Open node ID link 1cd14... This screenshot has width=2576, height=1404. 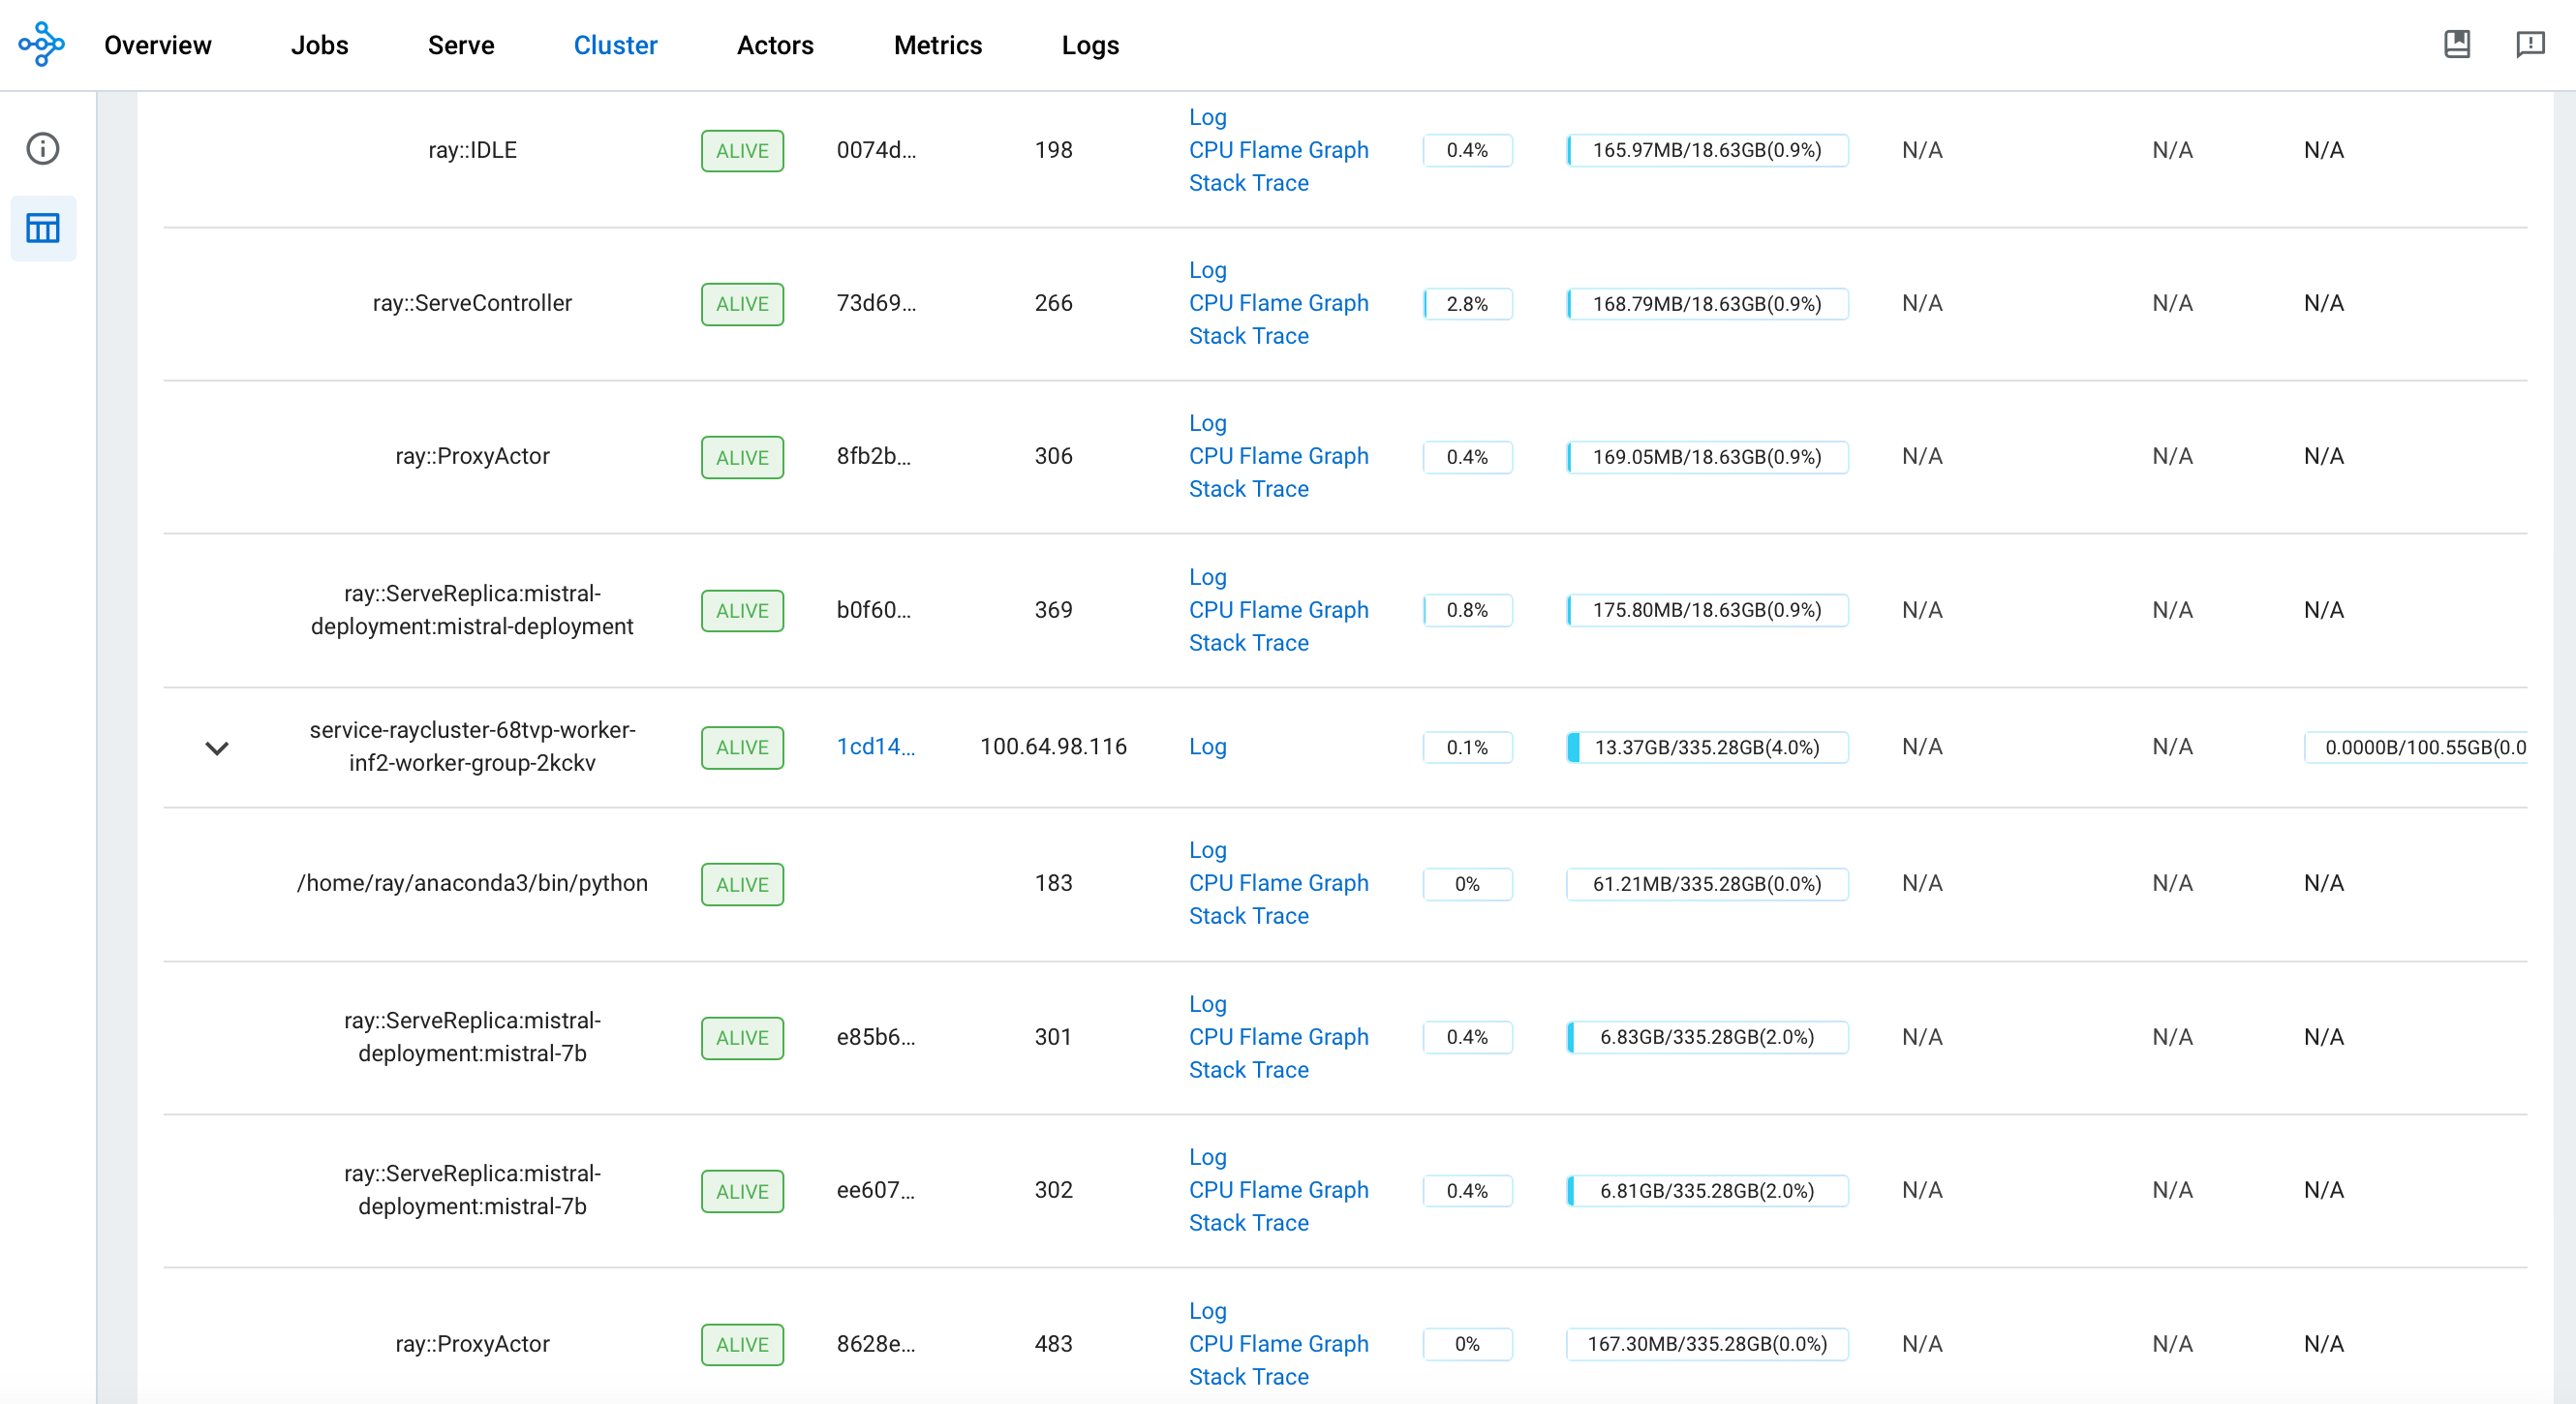[876, 747]
